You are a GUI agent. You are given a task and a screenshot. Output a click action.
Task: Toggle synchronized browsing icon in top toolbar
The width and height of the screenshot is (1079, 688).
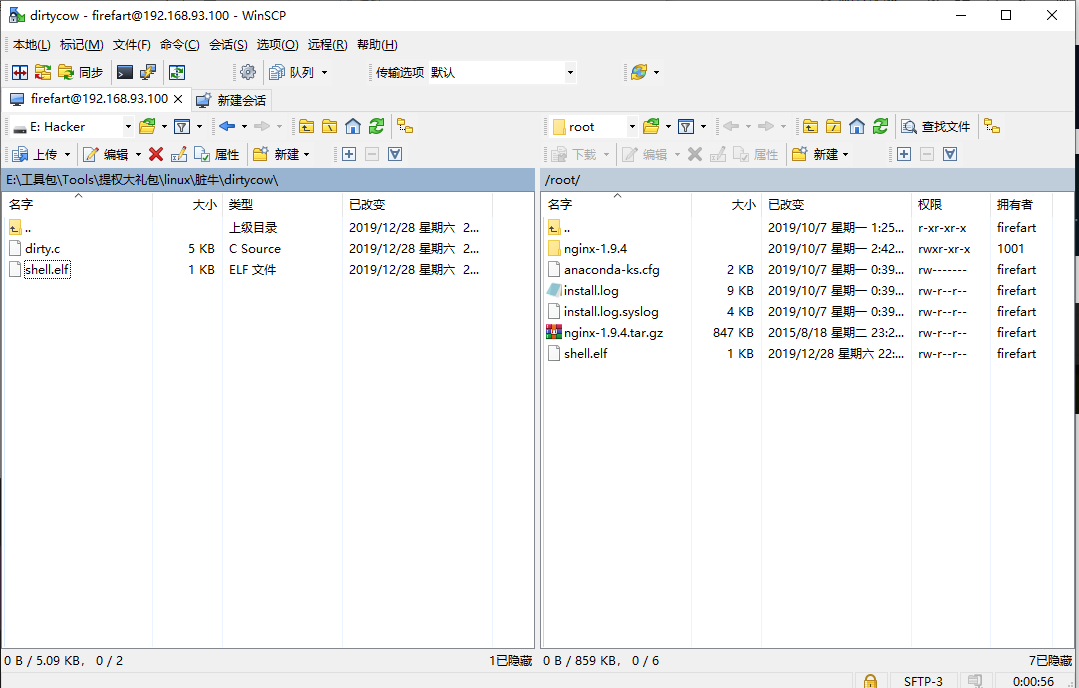click(177, 72)
